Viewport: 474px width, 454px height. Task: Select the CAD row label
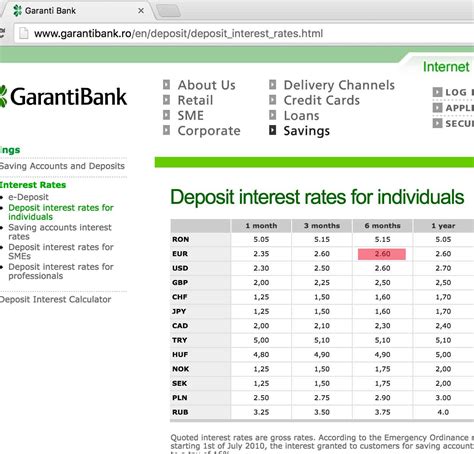coord(180,326)
